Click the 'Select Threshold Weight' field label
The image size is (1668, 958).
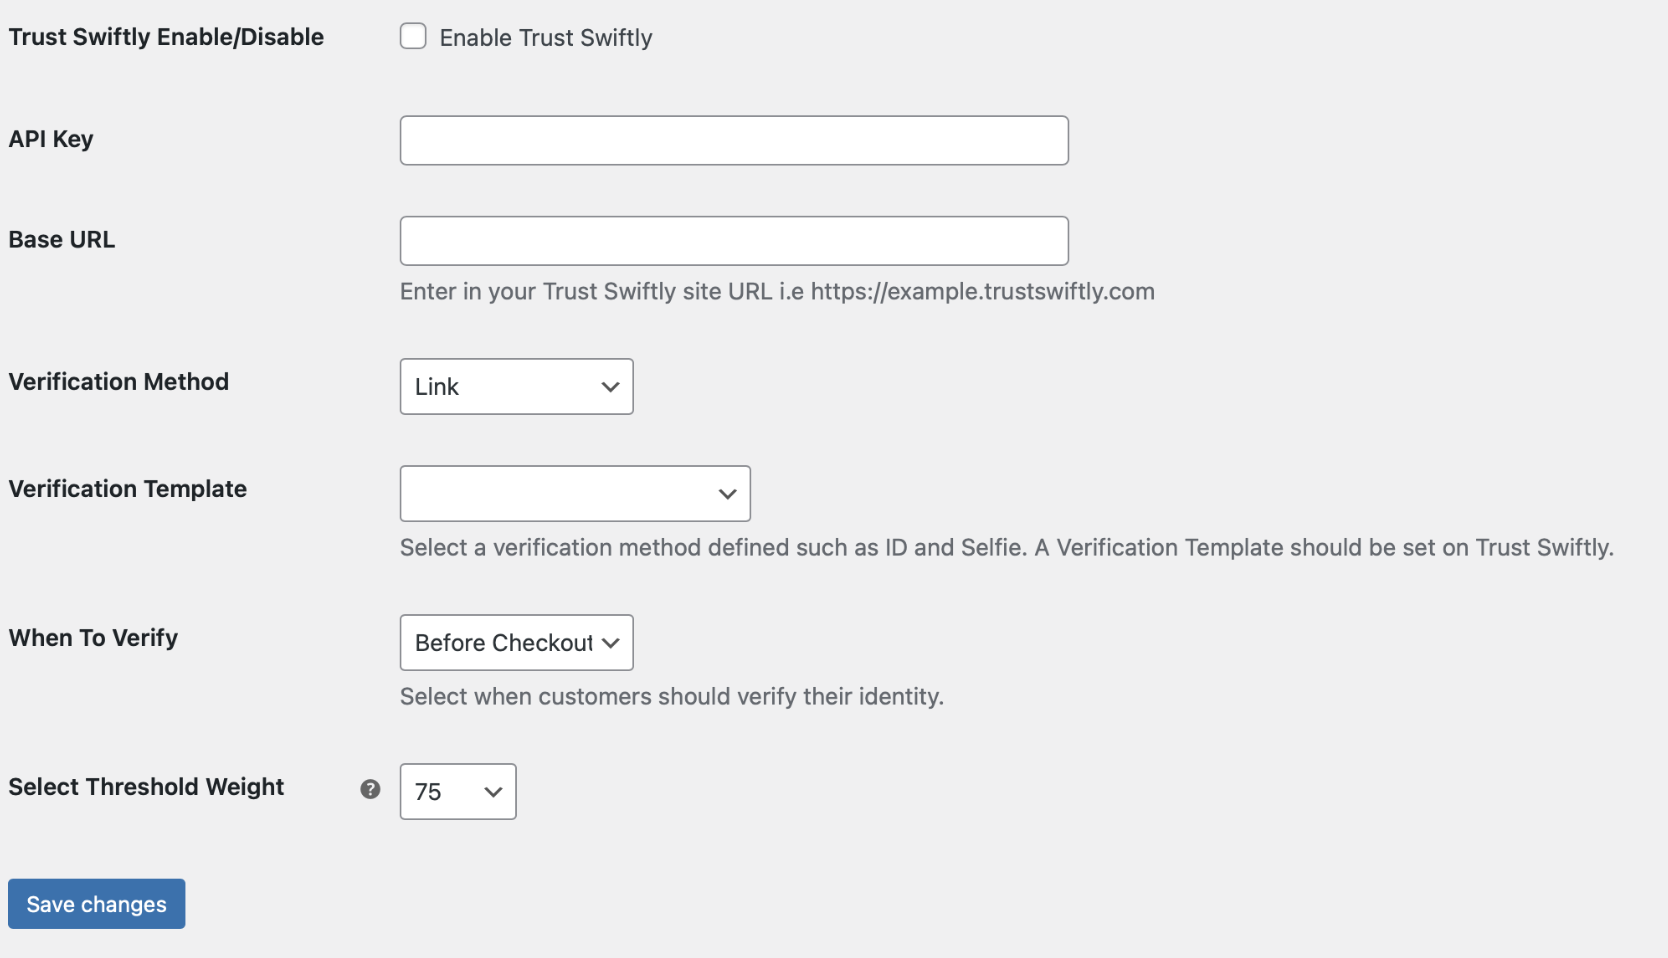pos(146,787)
